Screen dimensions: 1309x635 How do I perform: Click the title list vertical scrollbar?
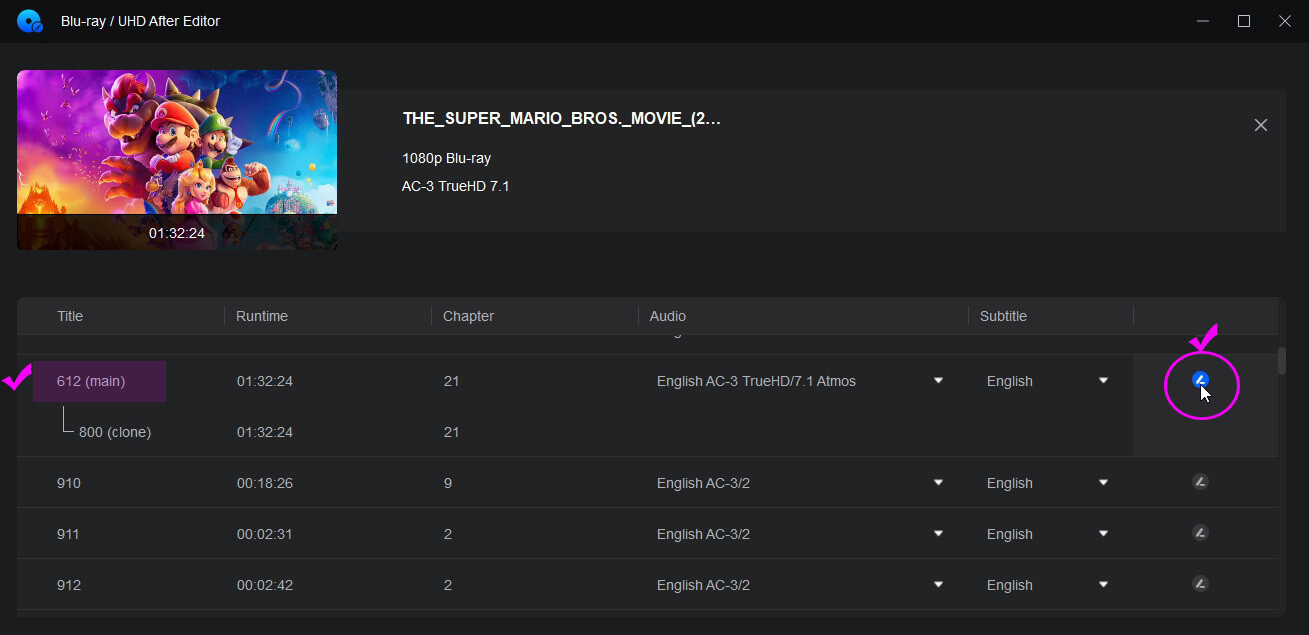click(1282, 361)
